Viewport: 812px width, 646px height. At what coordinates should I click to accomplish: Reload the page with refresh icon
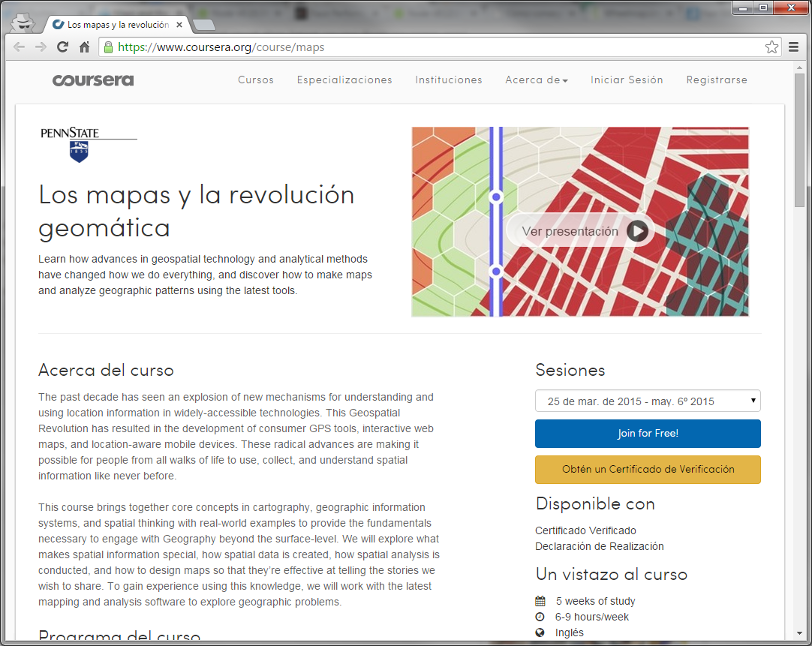pos(62,47)
